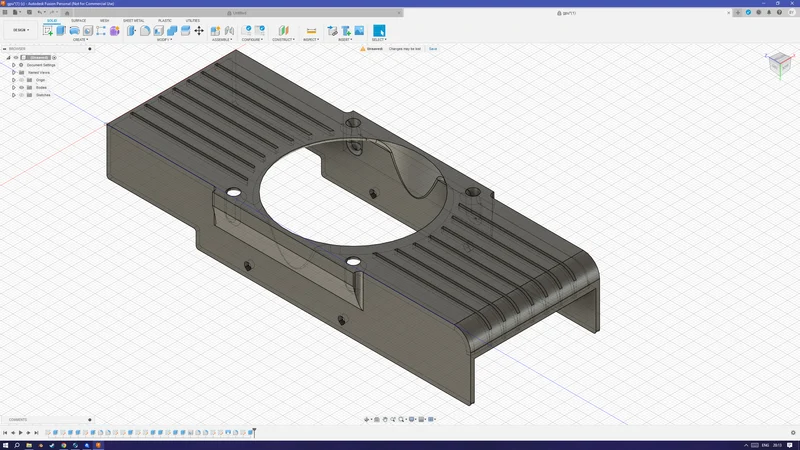Select the Shell tool
This screenshot has height=450, width=800.
[x=159, y=31]
